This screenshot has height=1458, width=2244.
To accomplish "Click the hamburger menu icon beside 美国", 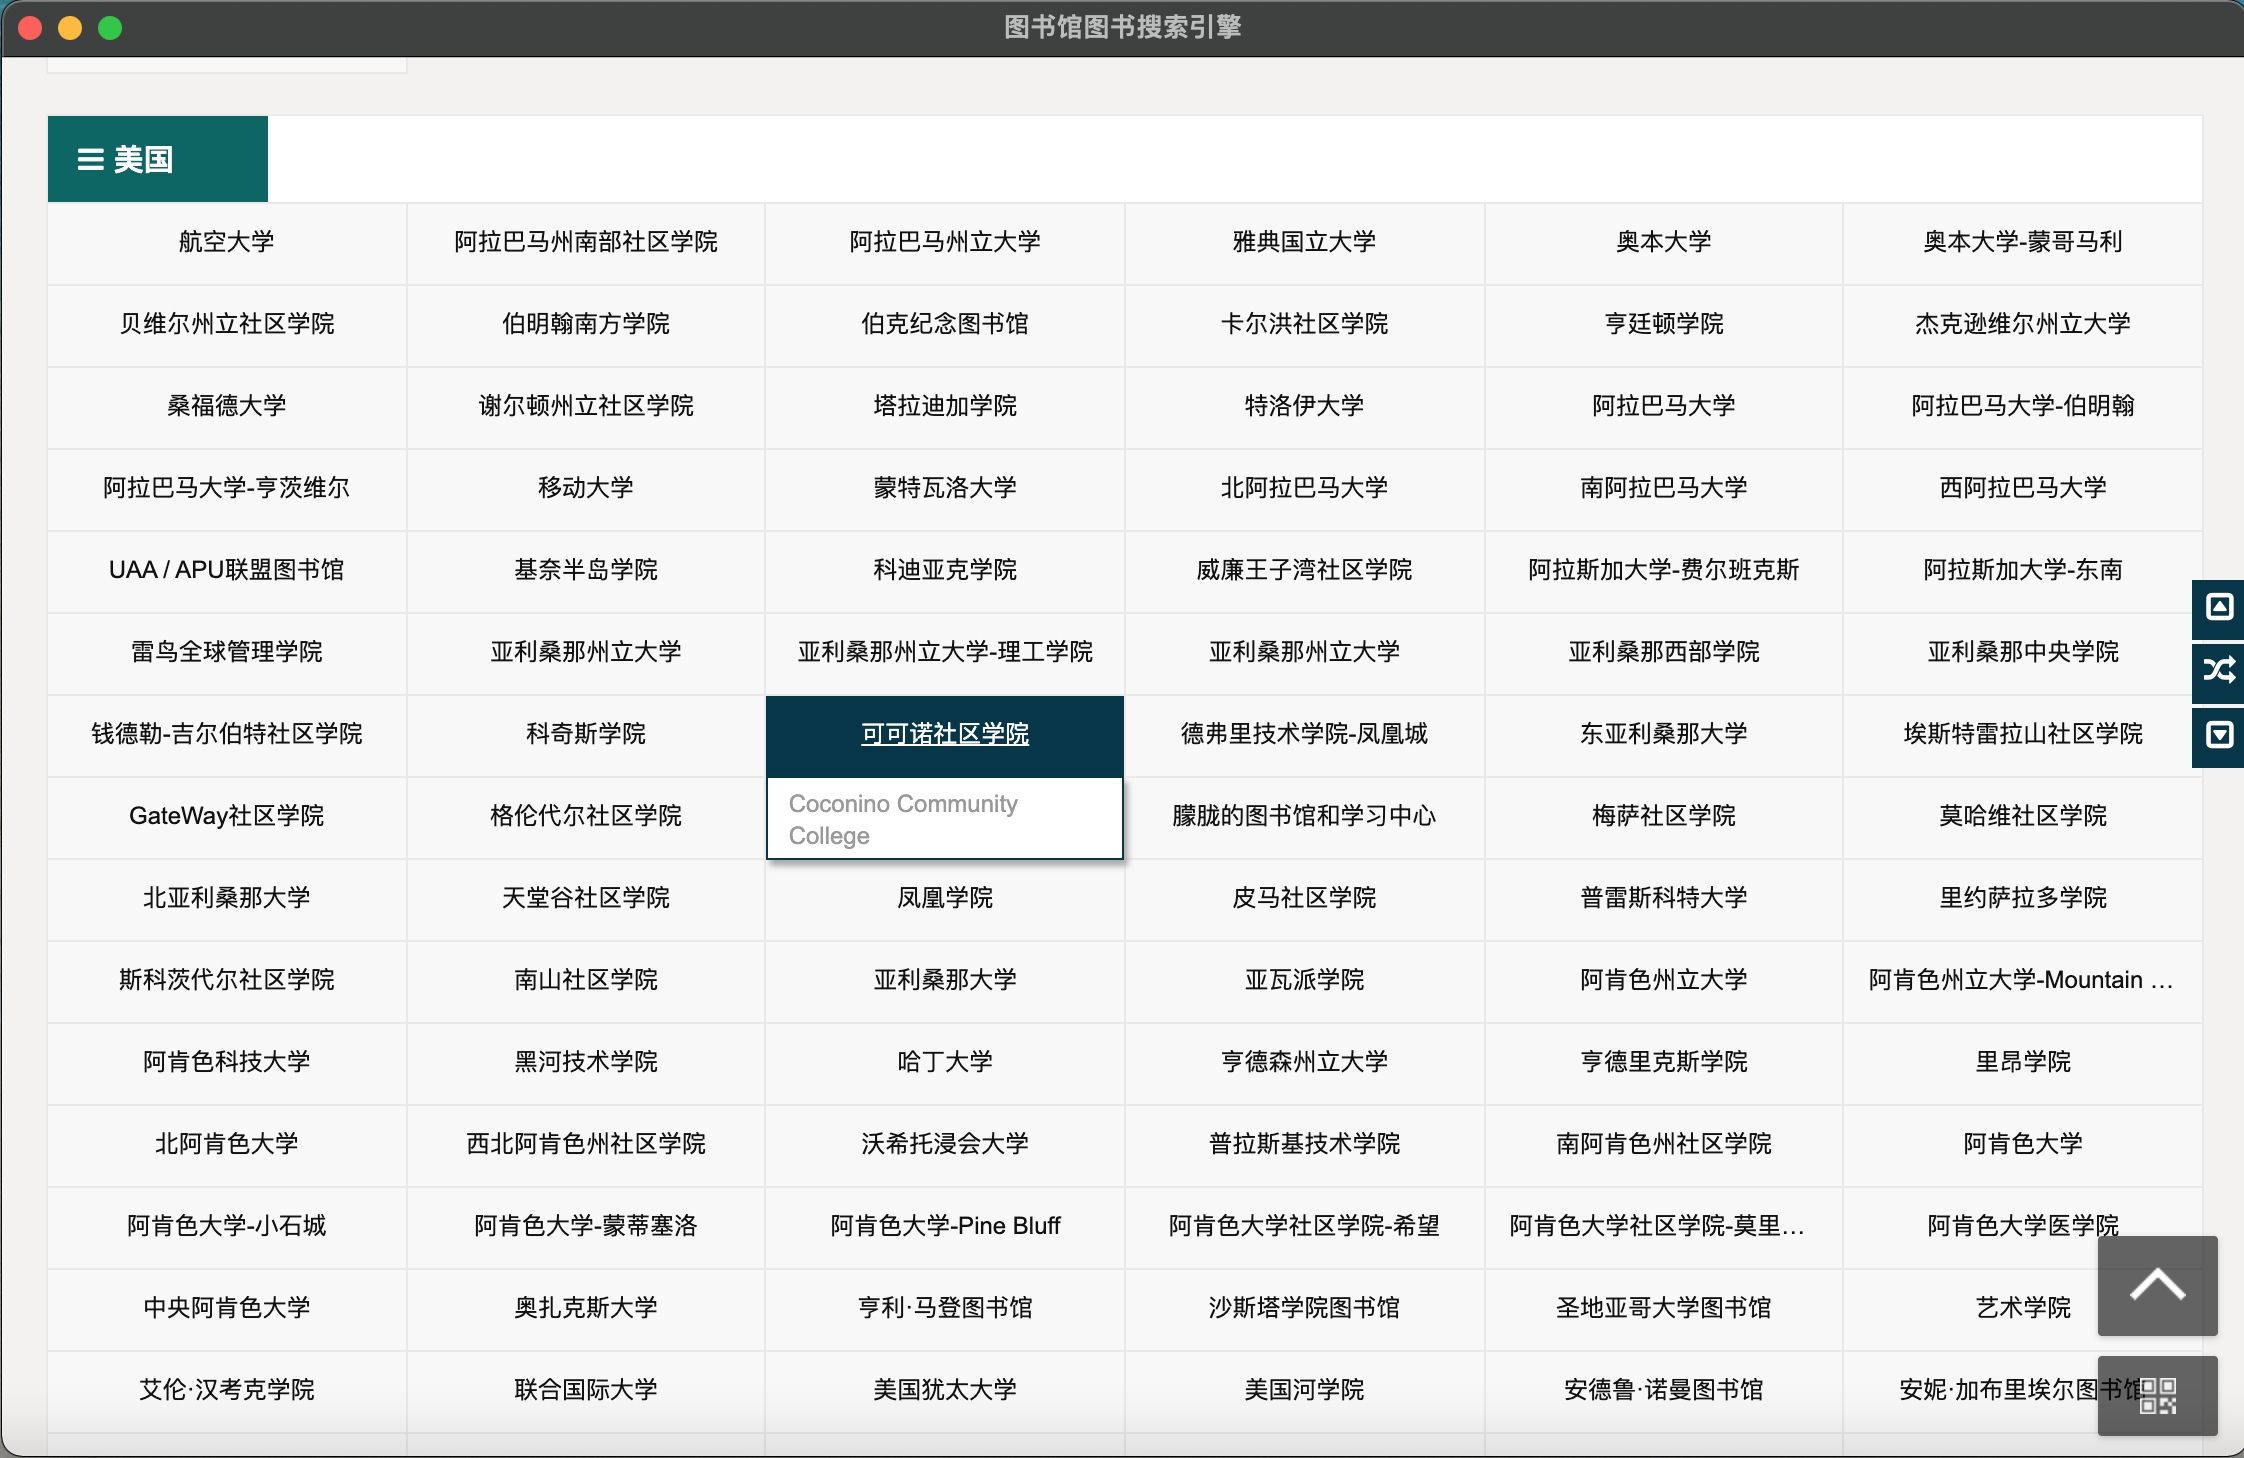I will click(x=91, y=160).
